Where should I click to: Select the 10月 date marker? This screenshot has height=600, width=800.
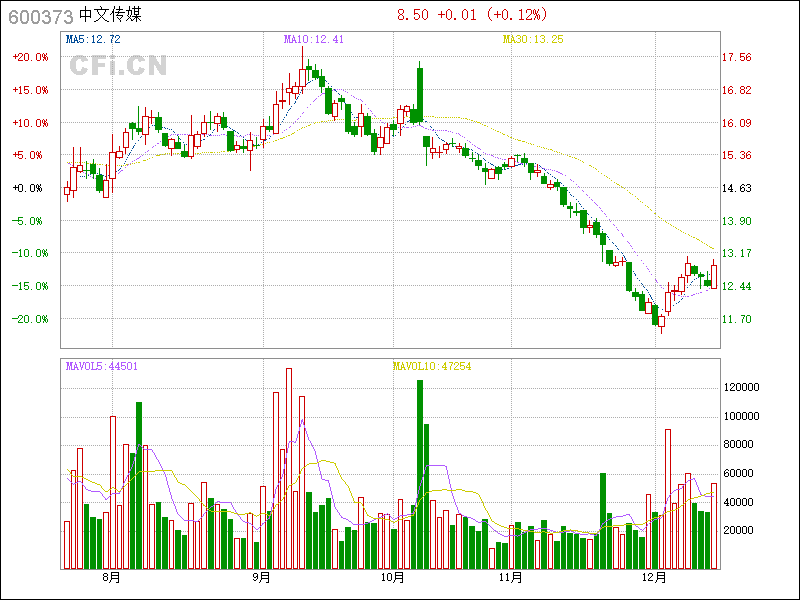point(394,578)
